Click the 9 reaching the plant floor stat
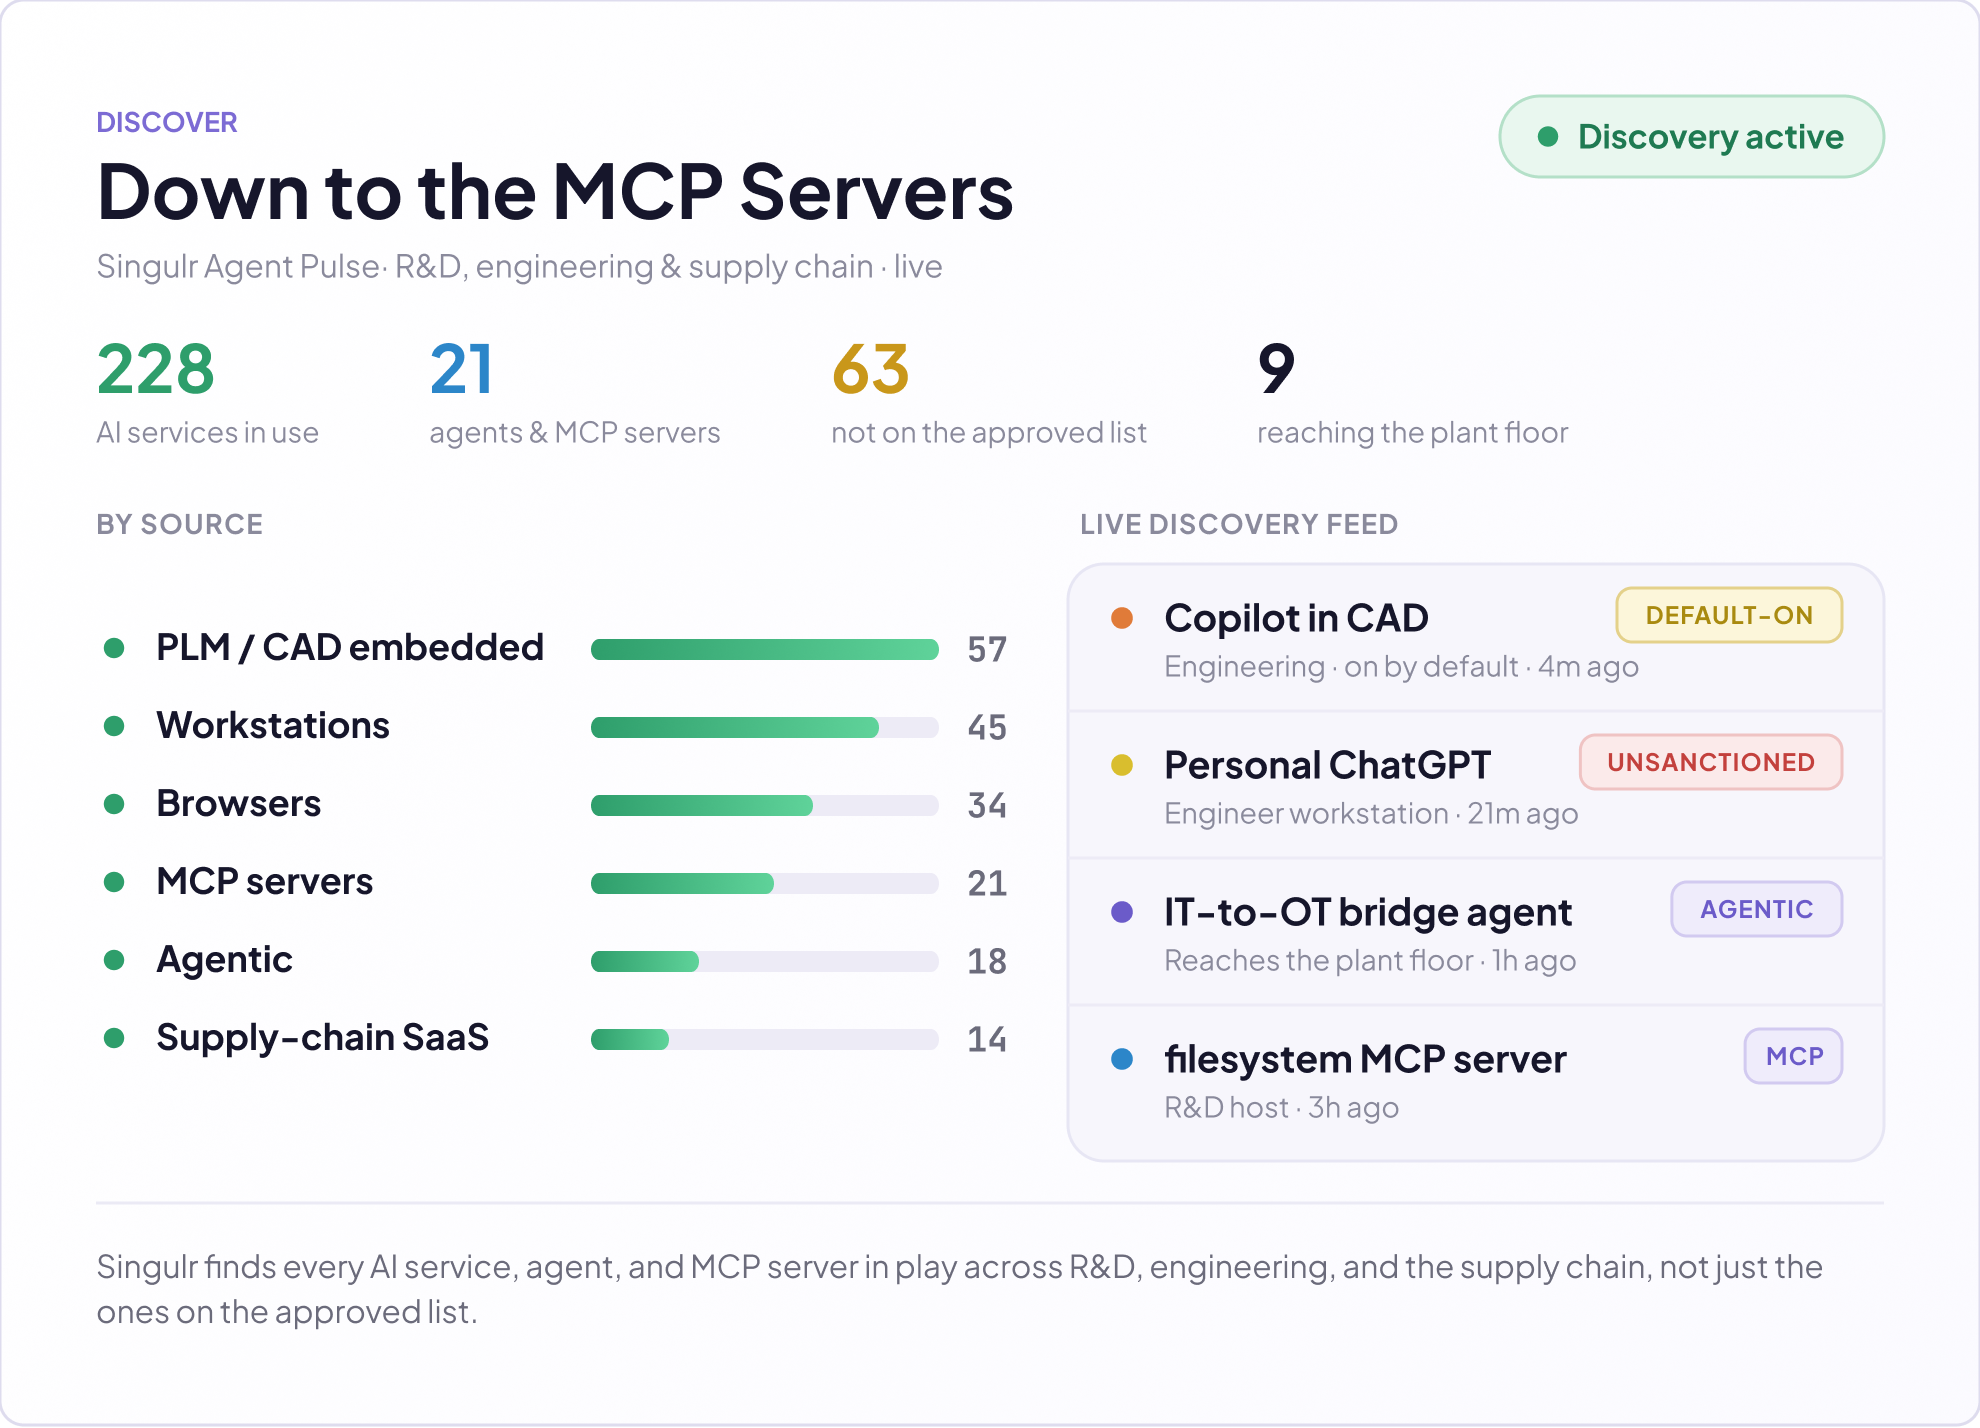The image size is (1980, 1428). (1412, 393)
